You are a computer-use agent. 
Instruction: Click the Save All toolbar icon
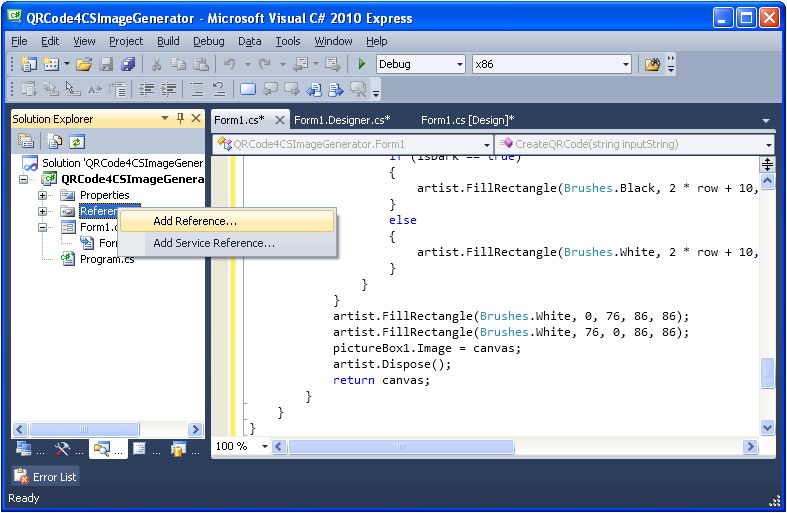click(x=128, y=64)
